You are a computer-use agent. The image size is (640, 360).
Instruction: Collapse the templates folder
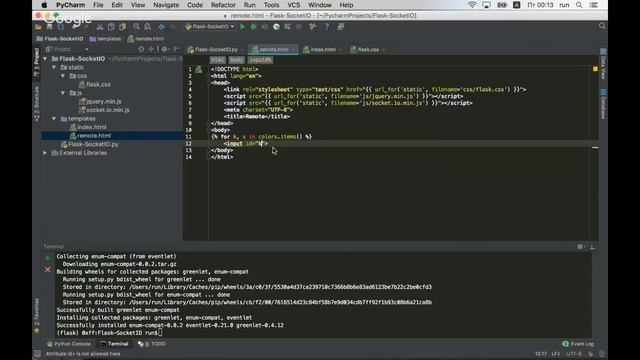pos(54,118)
